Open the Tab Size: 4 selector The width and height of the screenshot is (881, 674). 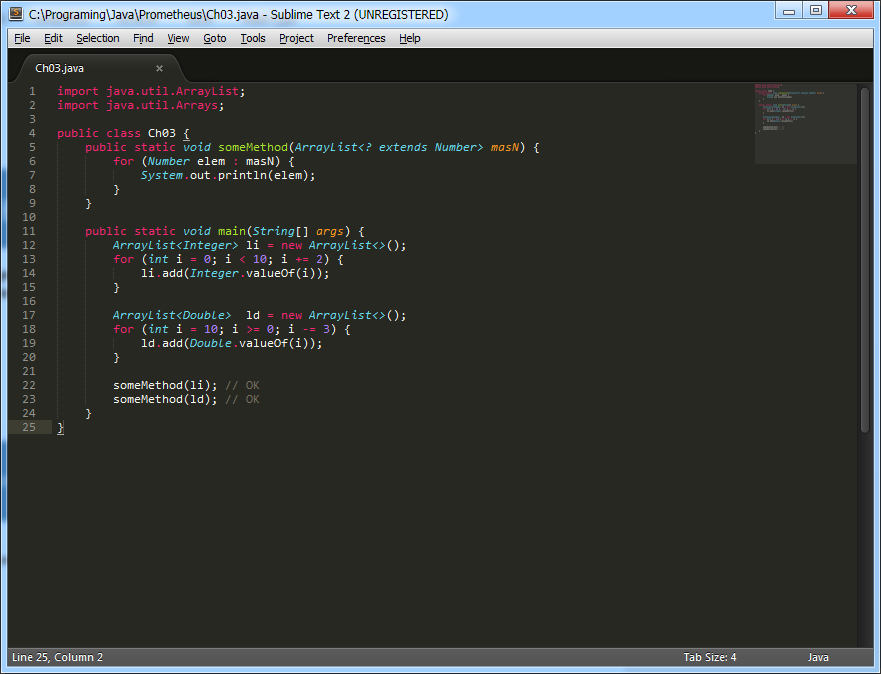pos(709,657)
